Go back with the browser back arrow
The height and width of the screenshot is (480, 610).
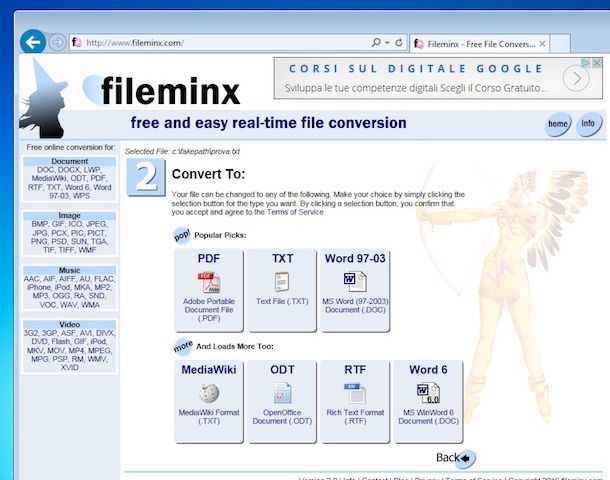(33, 42)
